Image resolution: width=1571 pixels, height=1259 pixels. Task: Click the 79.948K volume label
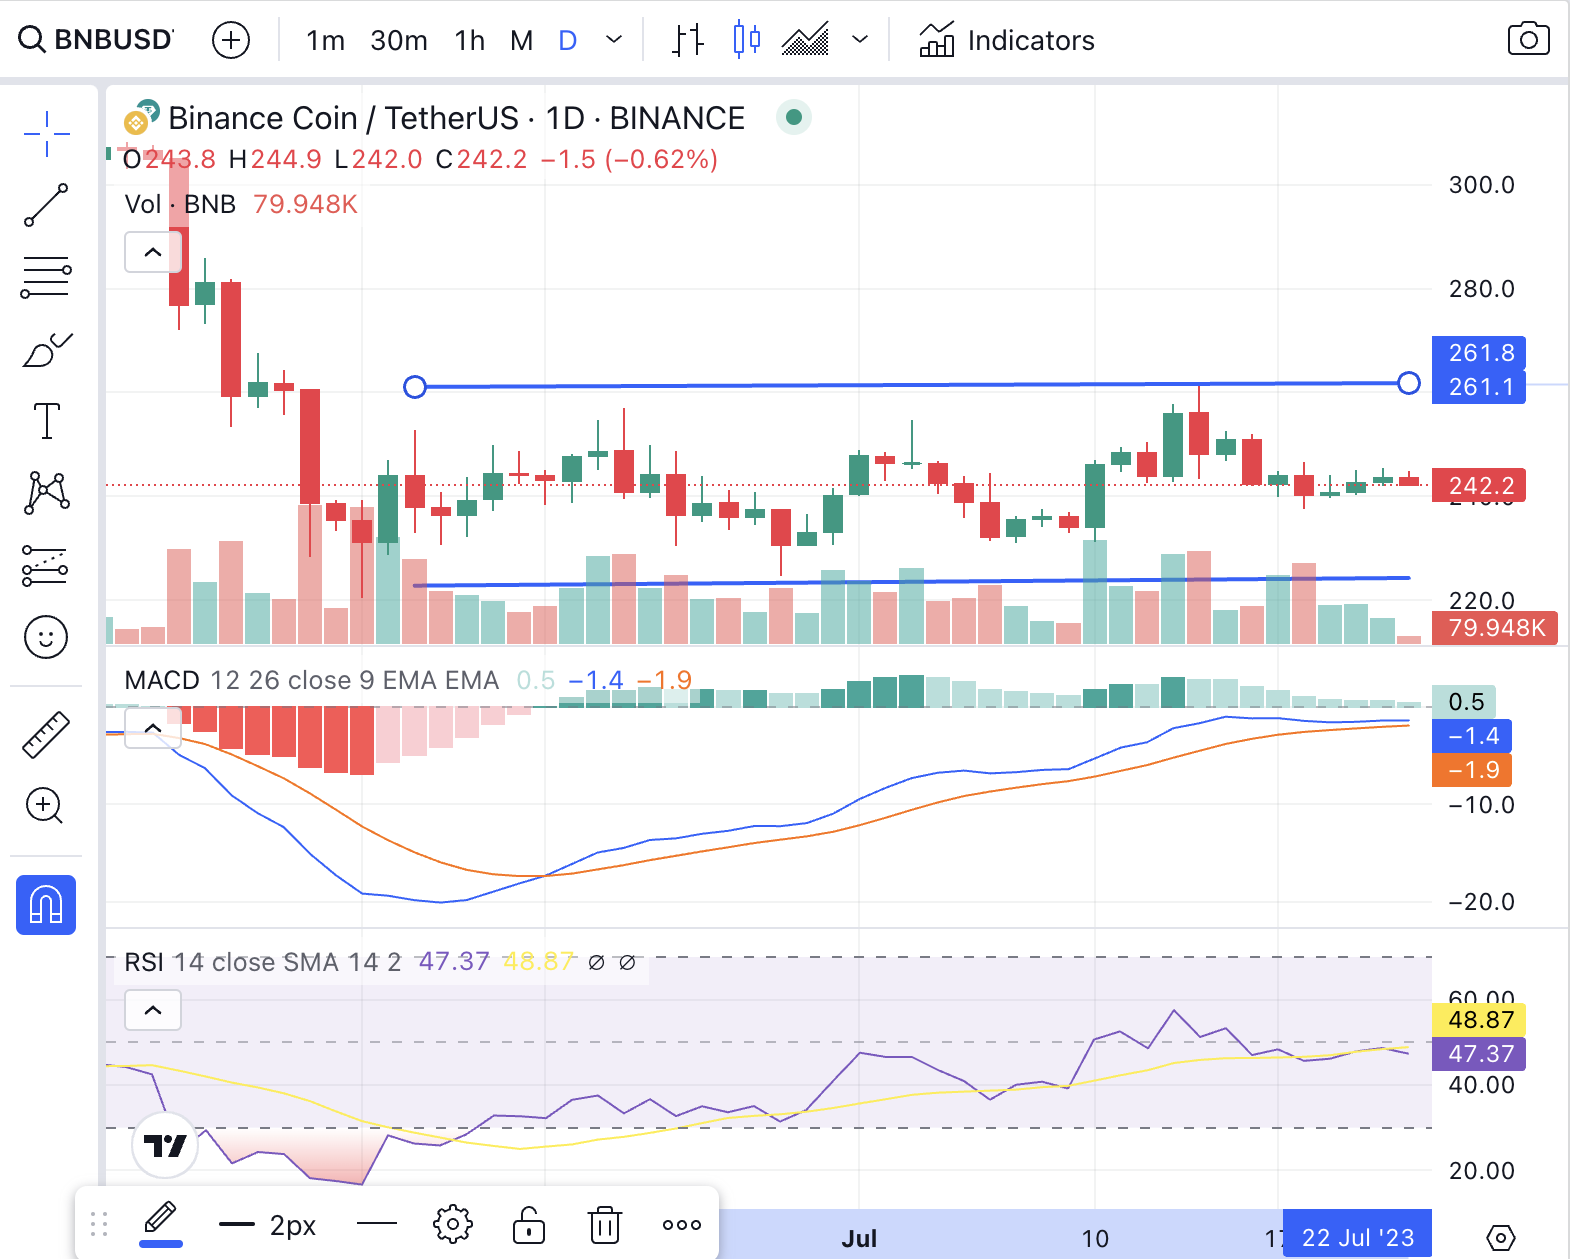coord(1495,628)
